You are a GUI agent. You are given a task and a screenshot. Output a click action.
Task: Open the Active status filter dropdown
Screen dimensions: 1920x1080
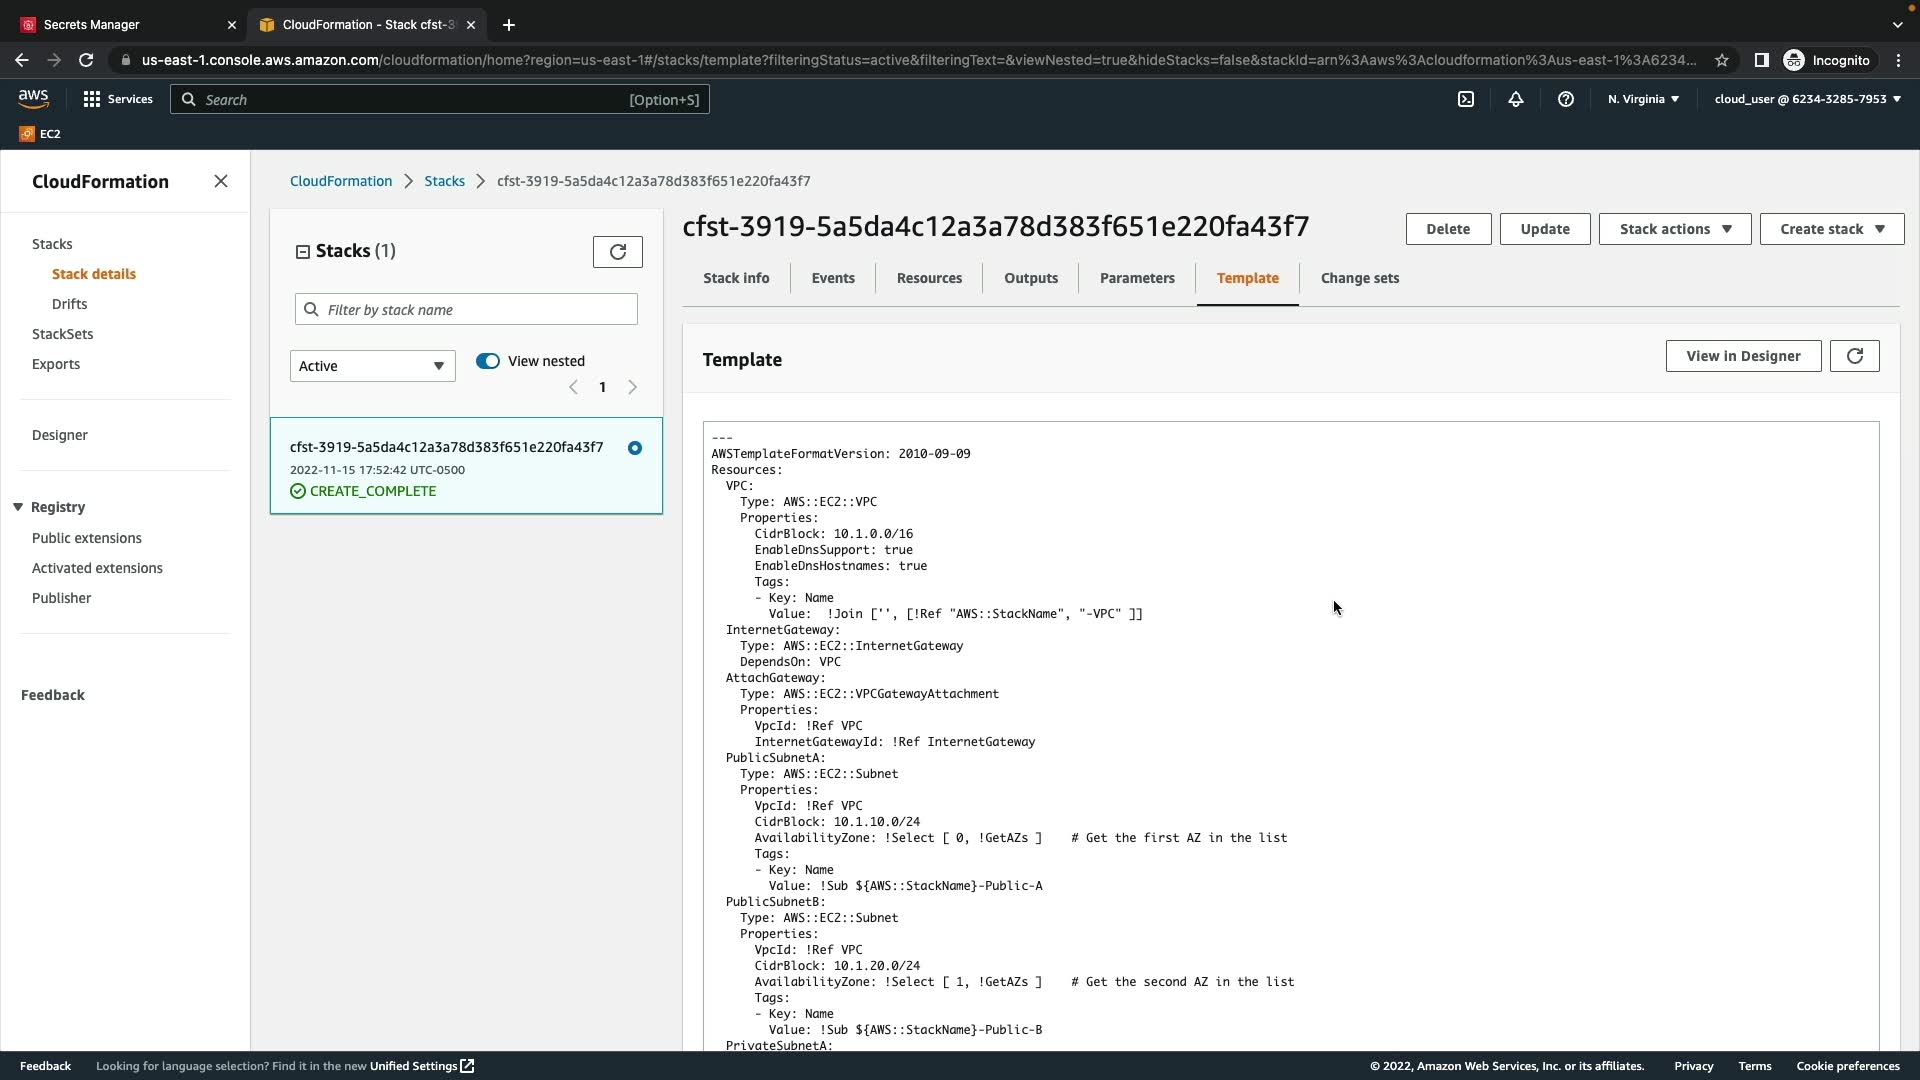point(372,366)
